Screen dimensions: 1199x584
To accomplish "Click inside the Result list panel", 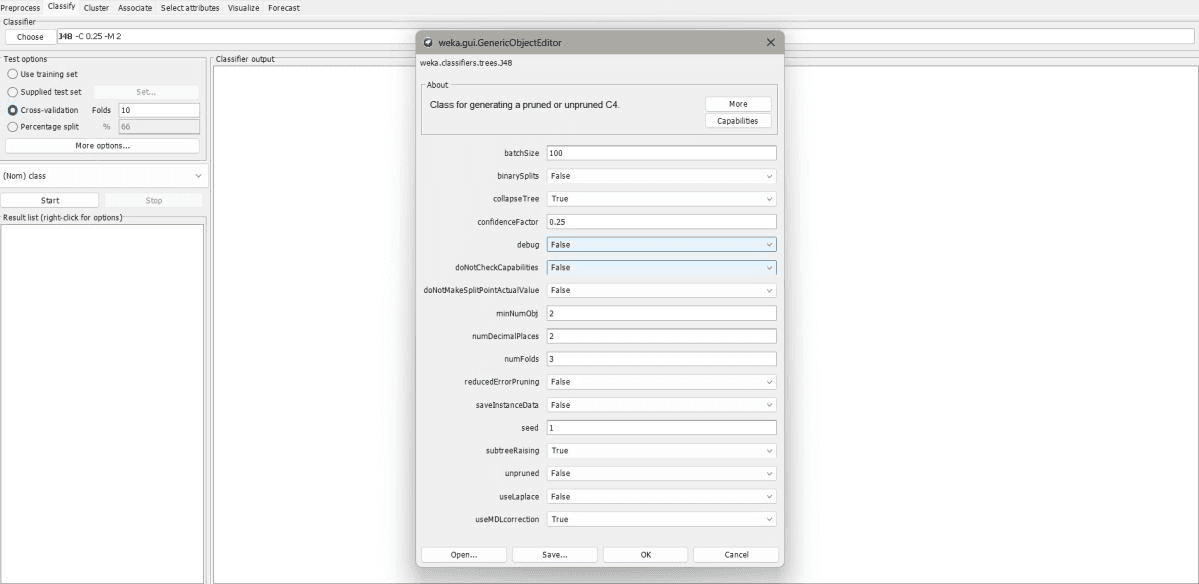I will coord(102,404).
